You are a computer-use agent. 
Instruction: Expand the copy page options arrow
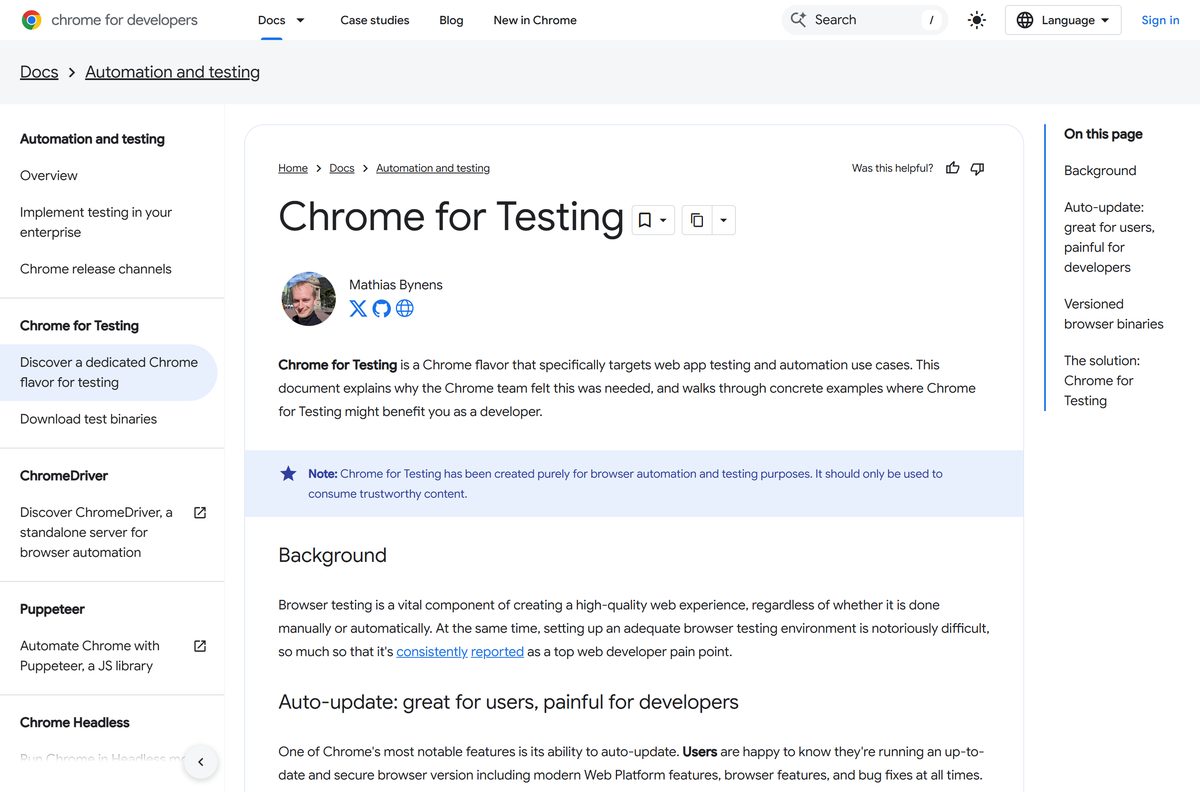pyautogui.click(x=723, y=220)
